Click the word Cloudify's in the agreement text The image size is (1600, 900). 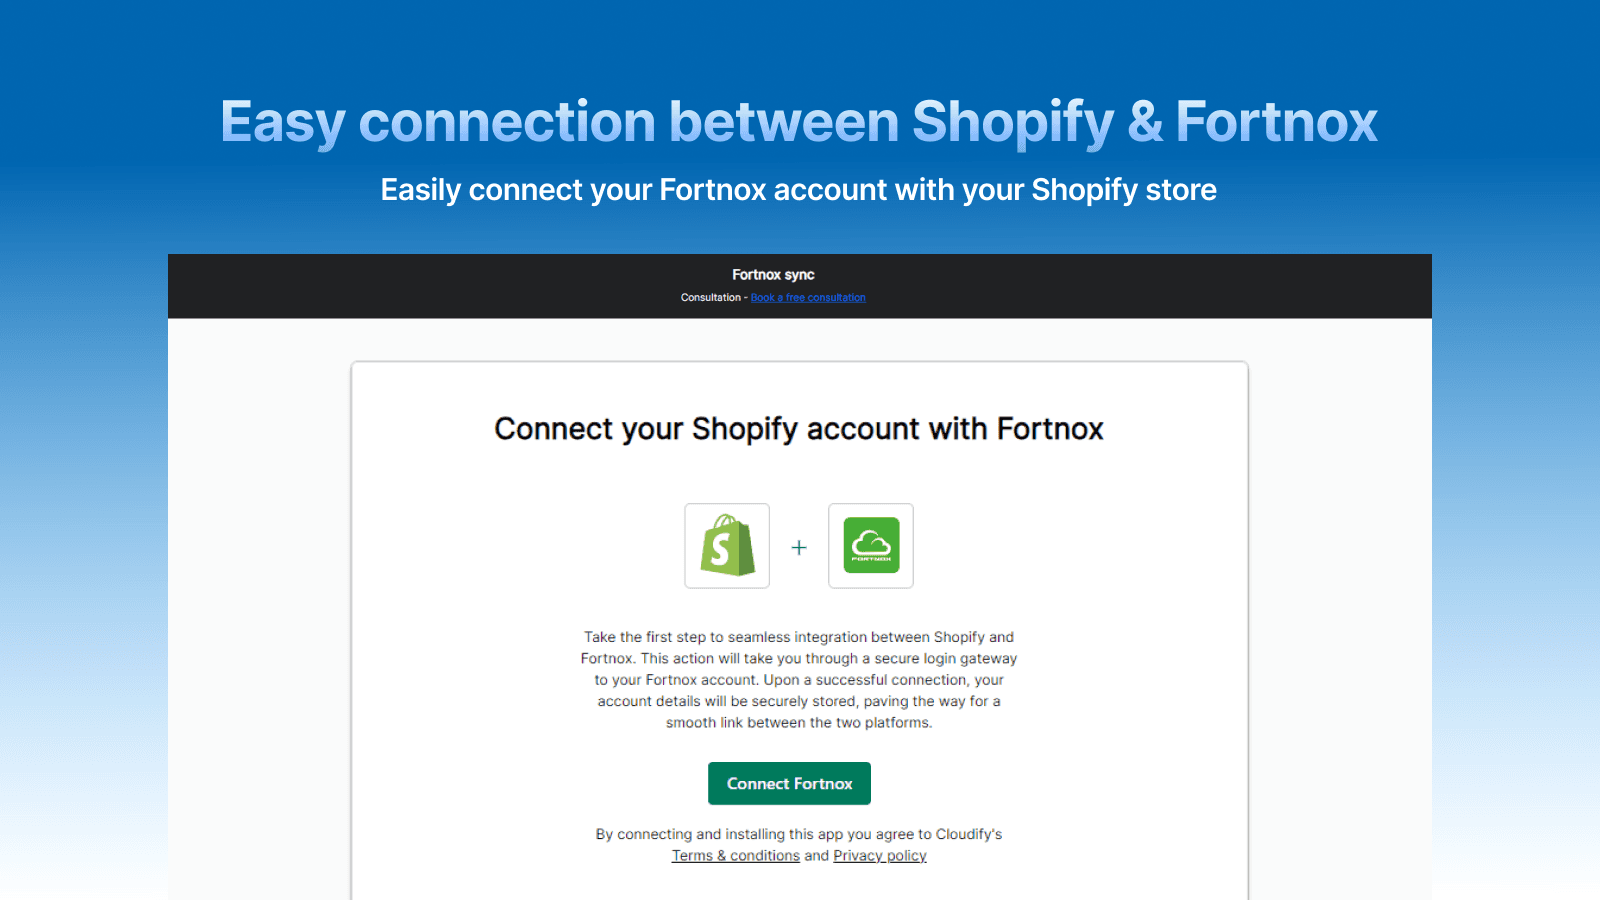pyautogui.click(x=969, y=834)
